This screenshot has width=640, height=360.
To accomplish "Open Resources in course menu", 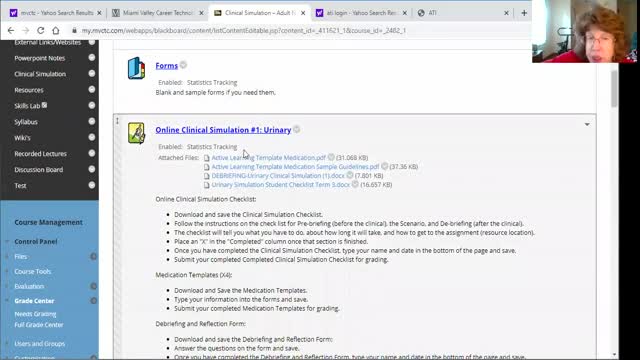I will (x=29, y=90).
